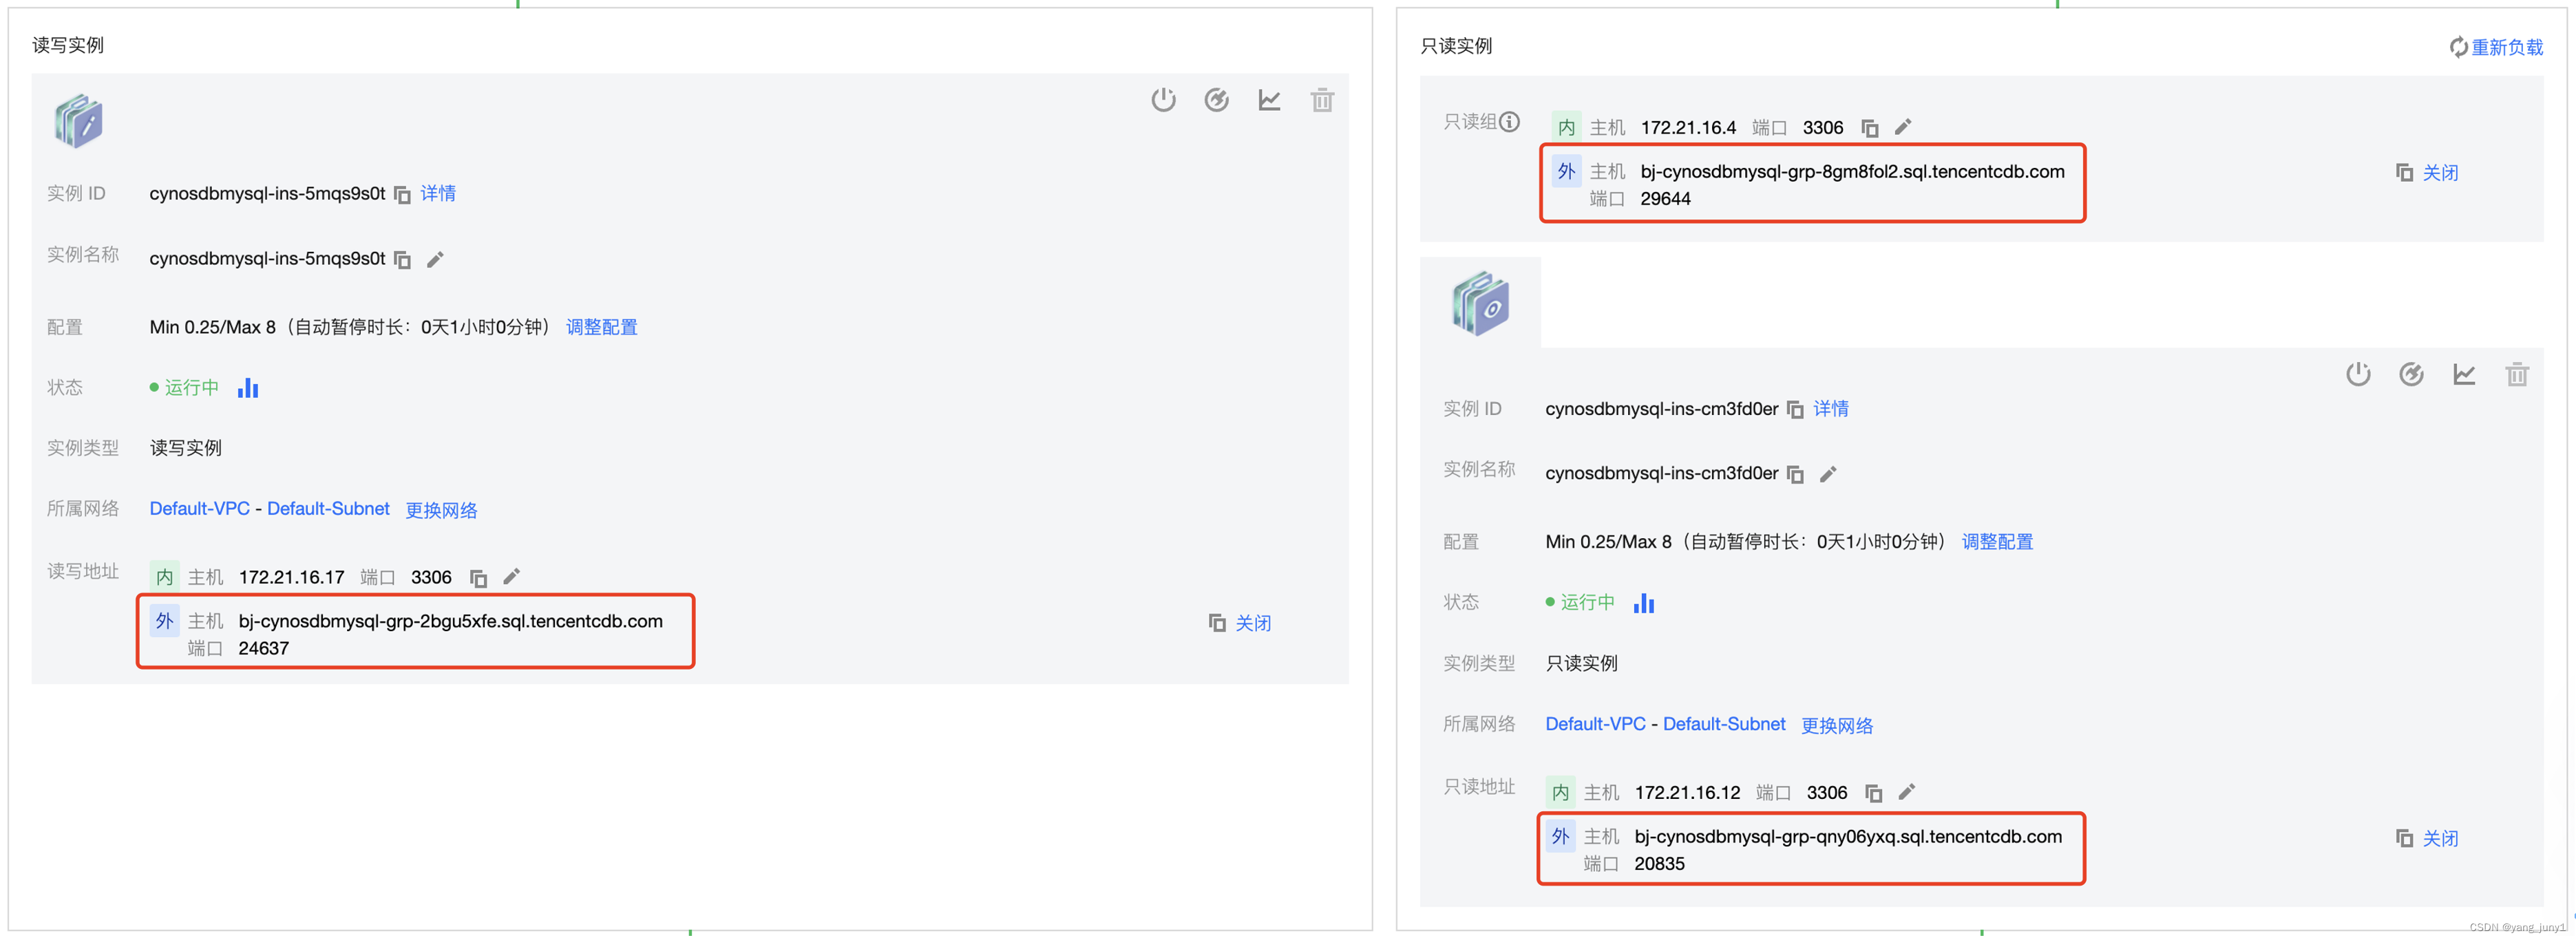Open Default-VPC link of read-only instance
The width and height of the screenshot is (2576, 940).
click(1595, 724)
